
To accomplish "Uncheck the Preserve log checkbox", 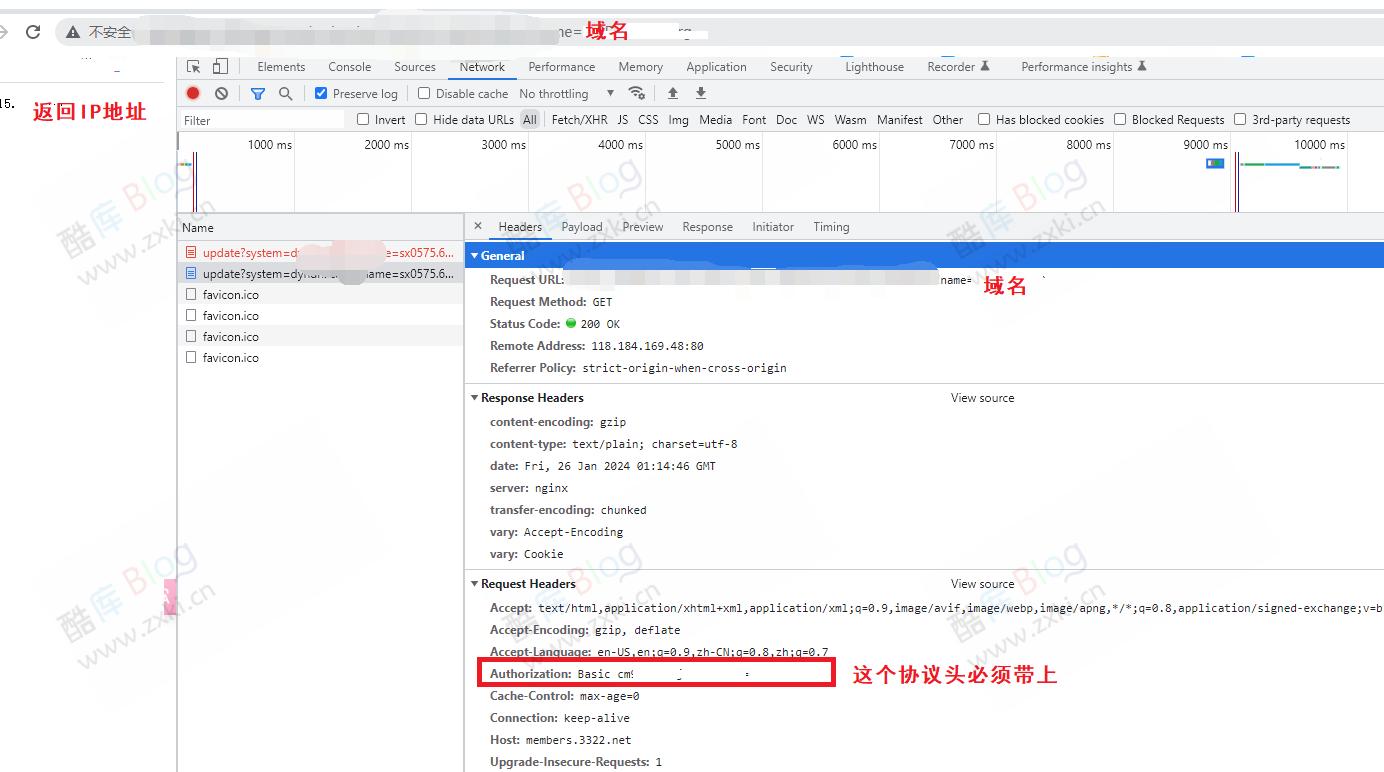I will pos(321,93).
